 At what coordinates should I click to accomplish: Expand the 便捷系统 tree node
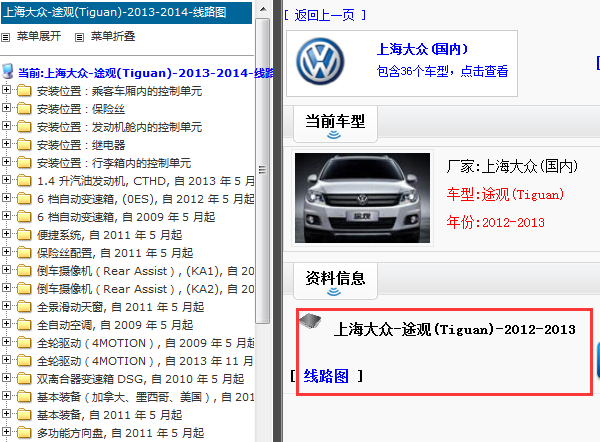(x=6, y=233)
